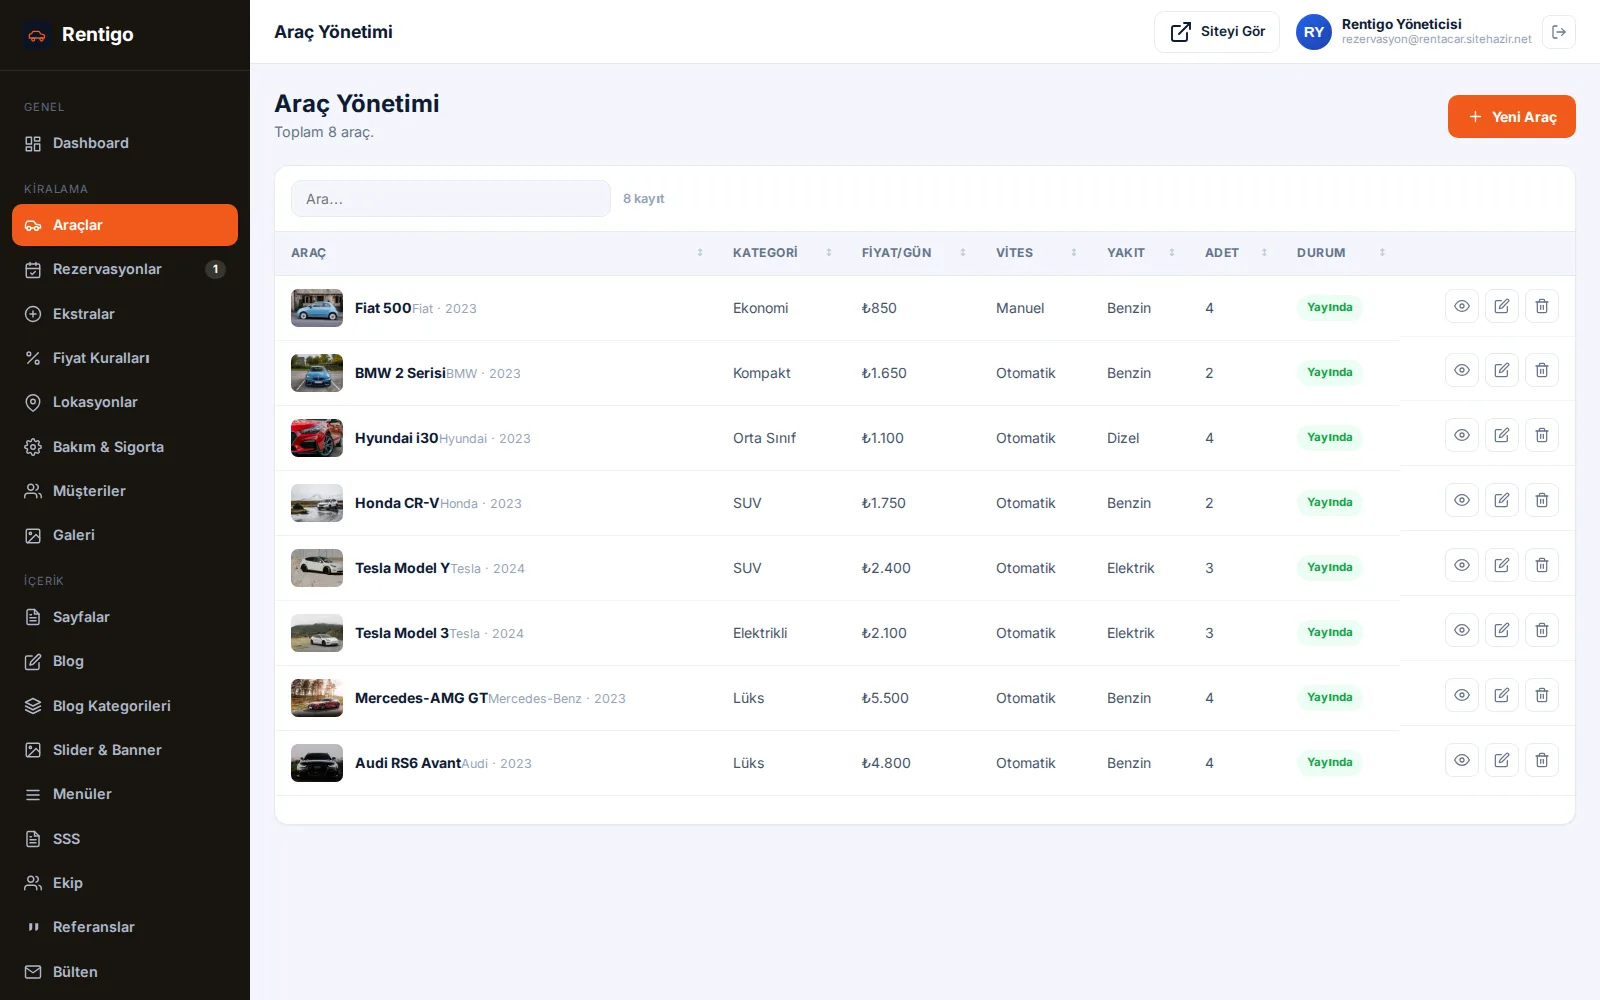This screenshot has width=1600, height=1000.
Task: Edit the Tesla Model 3 vehicle
Action: click(1502, 631)
